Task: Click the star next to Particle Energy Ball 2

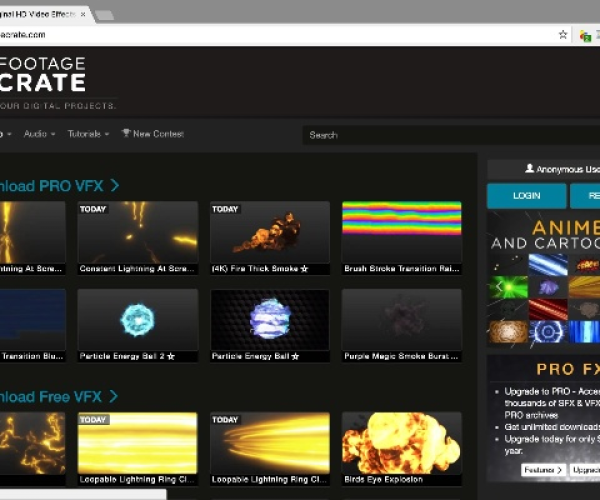Action: [171, 357]
